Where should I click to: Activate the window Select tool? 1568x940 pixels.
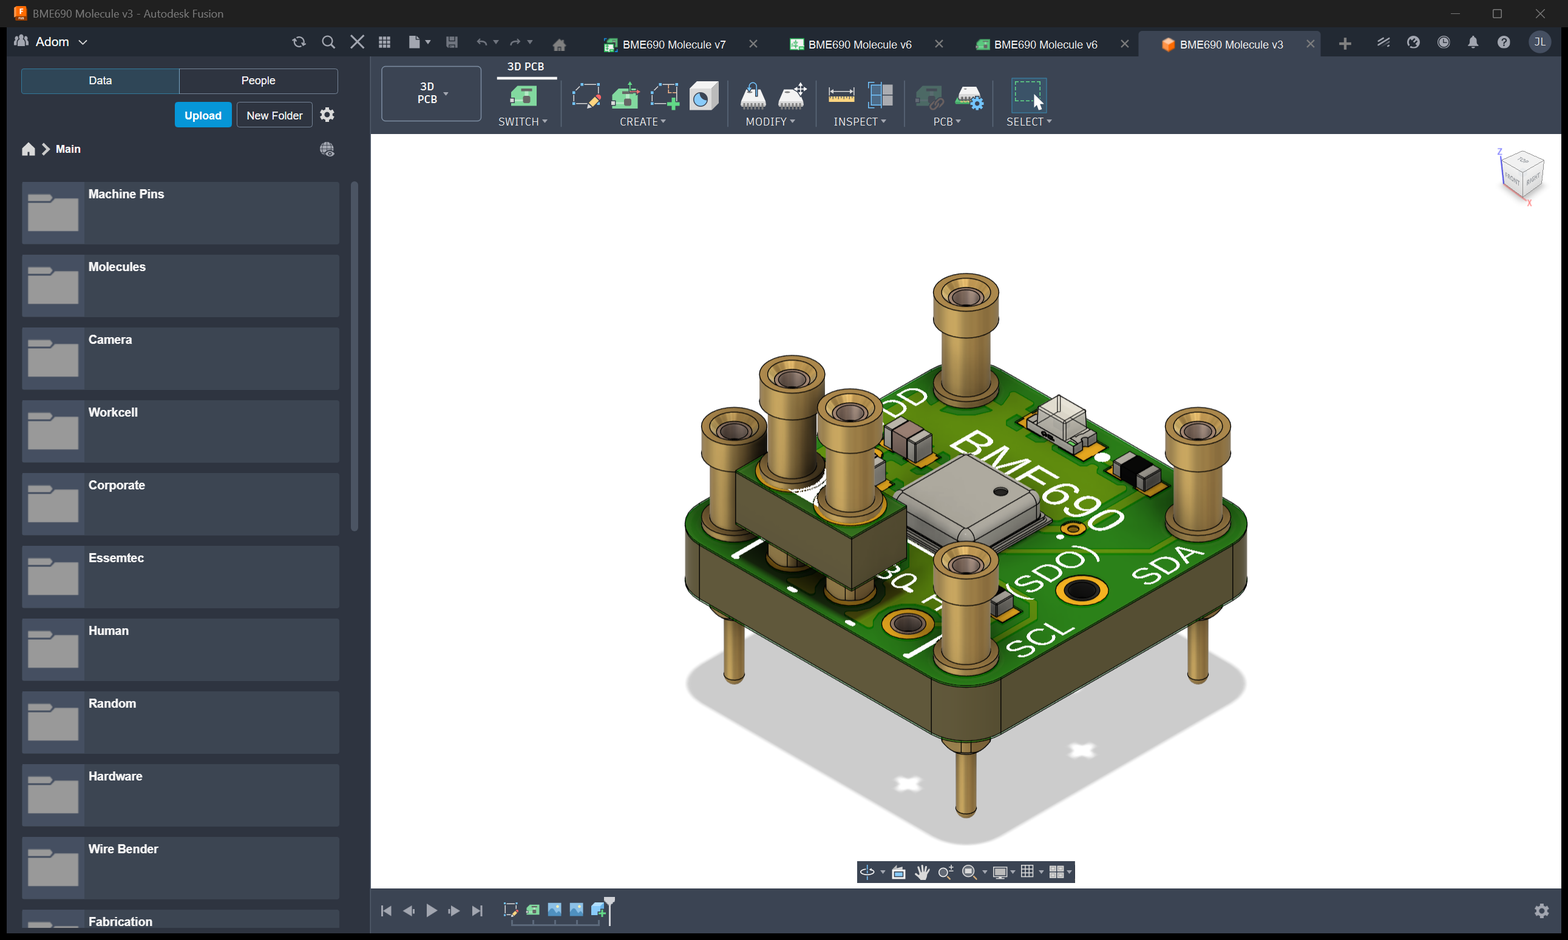pyautogui.click(x=1028, y=95)
